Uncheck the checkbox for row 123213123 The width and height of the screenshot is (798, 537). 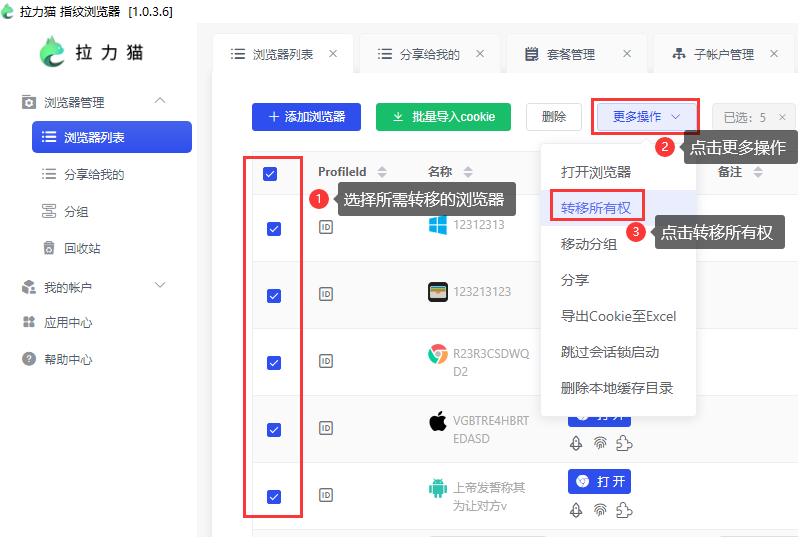coord(274,296)
